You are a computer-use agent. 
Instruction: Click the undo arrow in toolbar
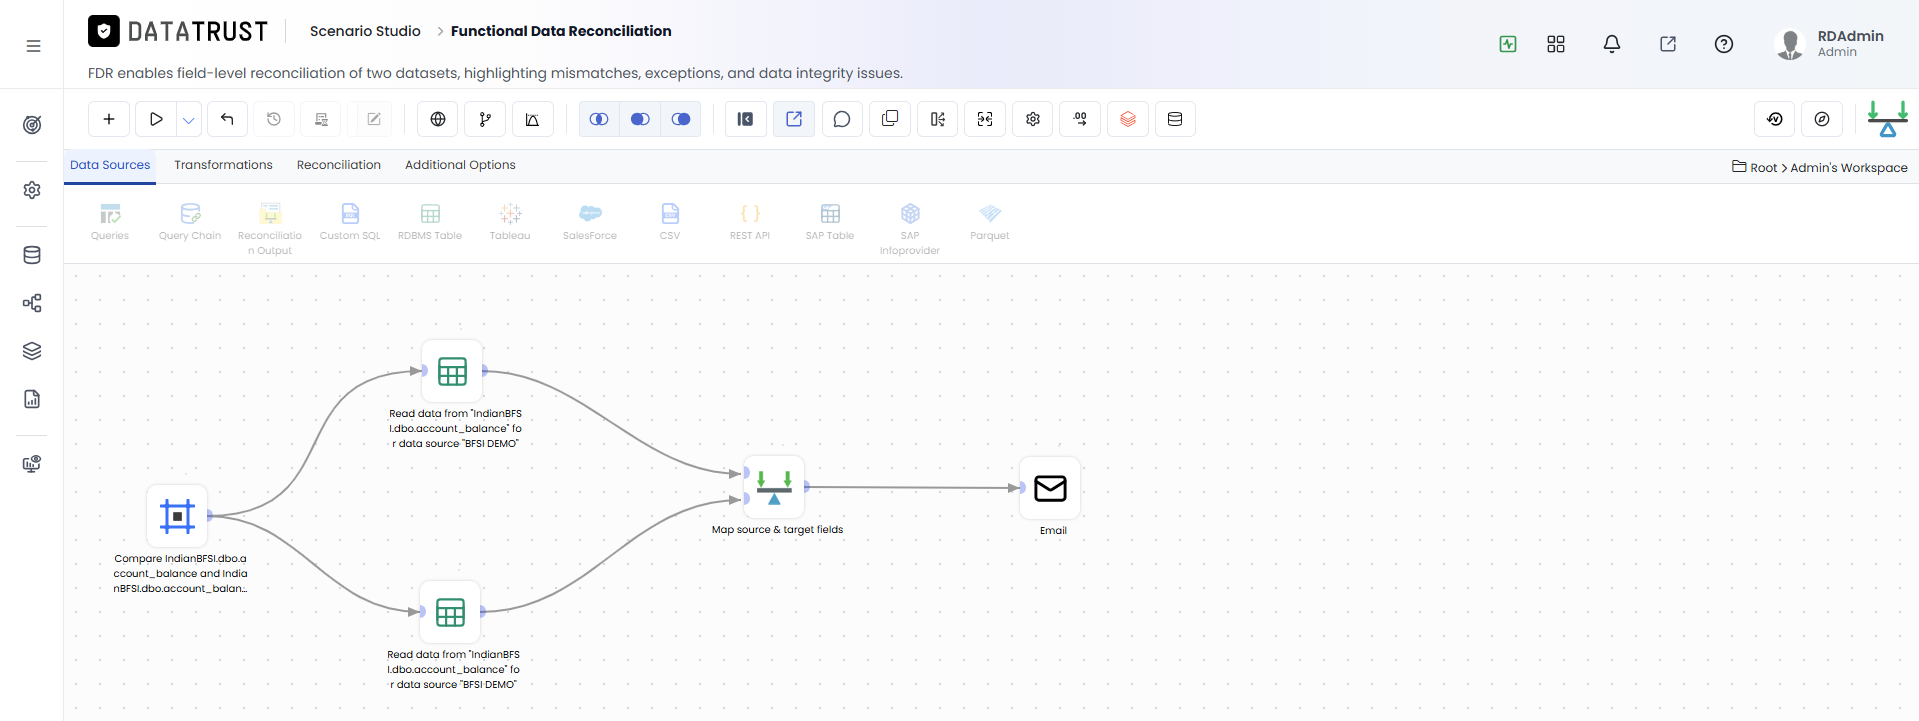point(227,119)
